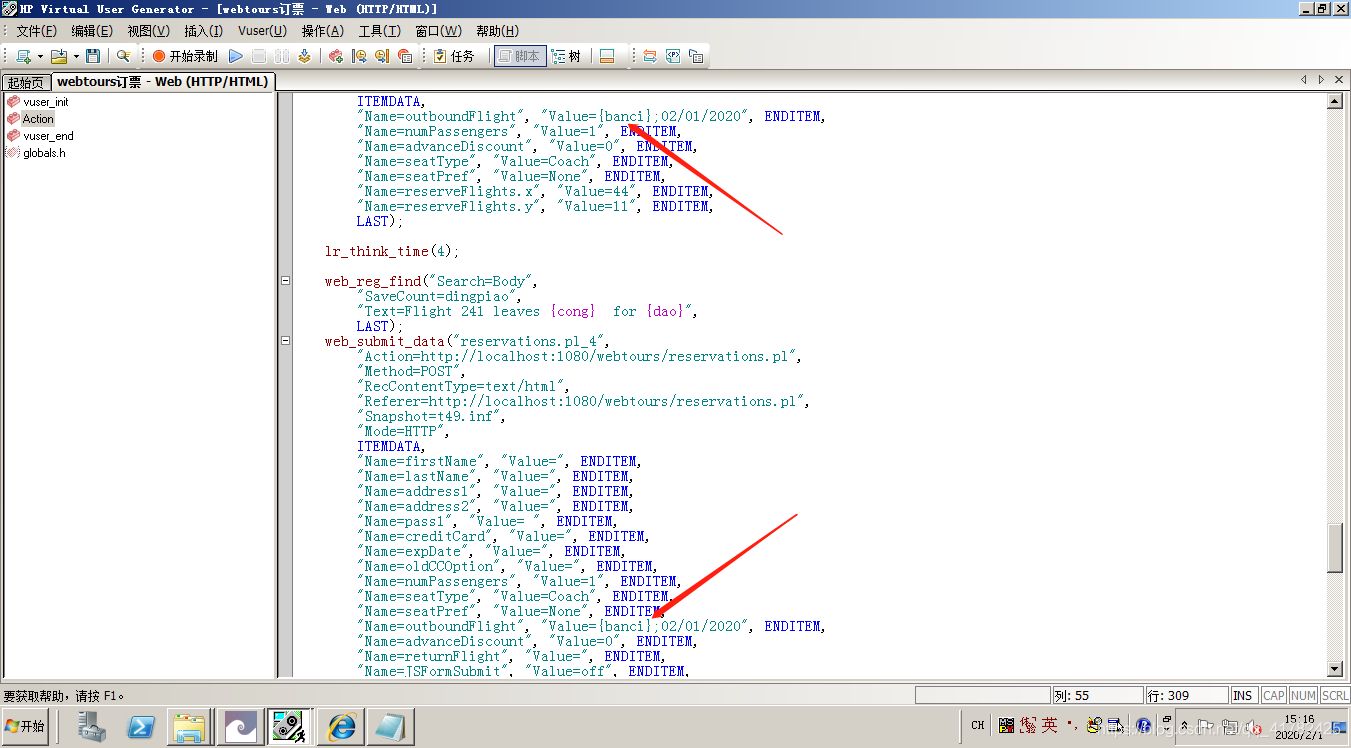Click the New Script toolbar icon

click(x=23, y=56)
